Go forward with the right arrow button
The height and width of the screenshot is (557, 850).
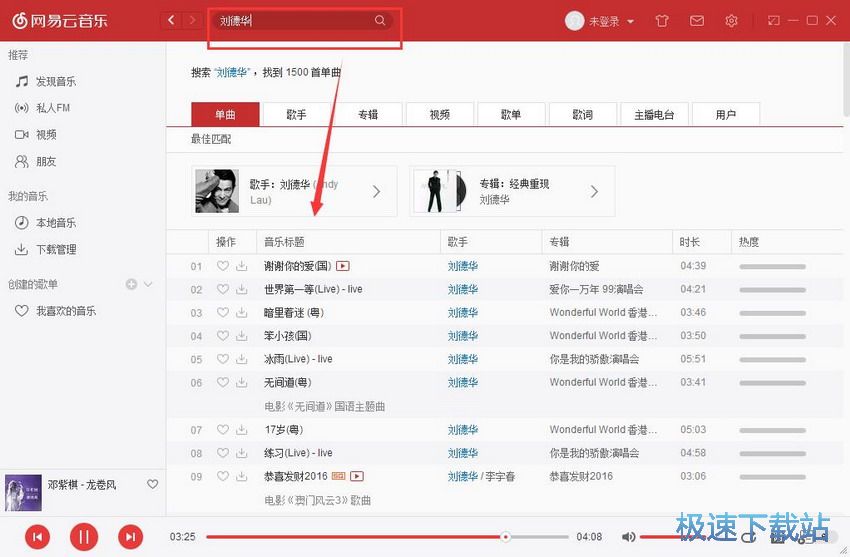tap(191, 21)
